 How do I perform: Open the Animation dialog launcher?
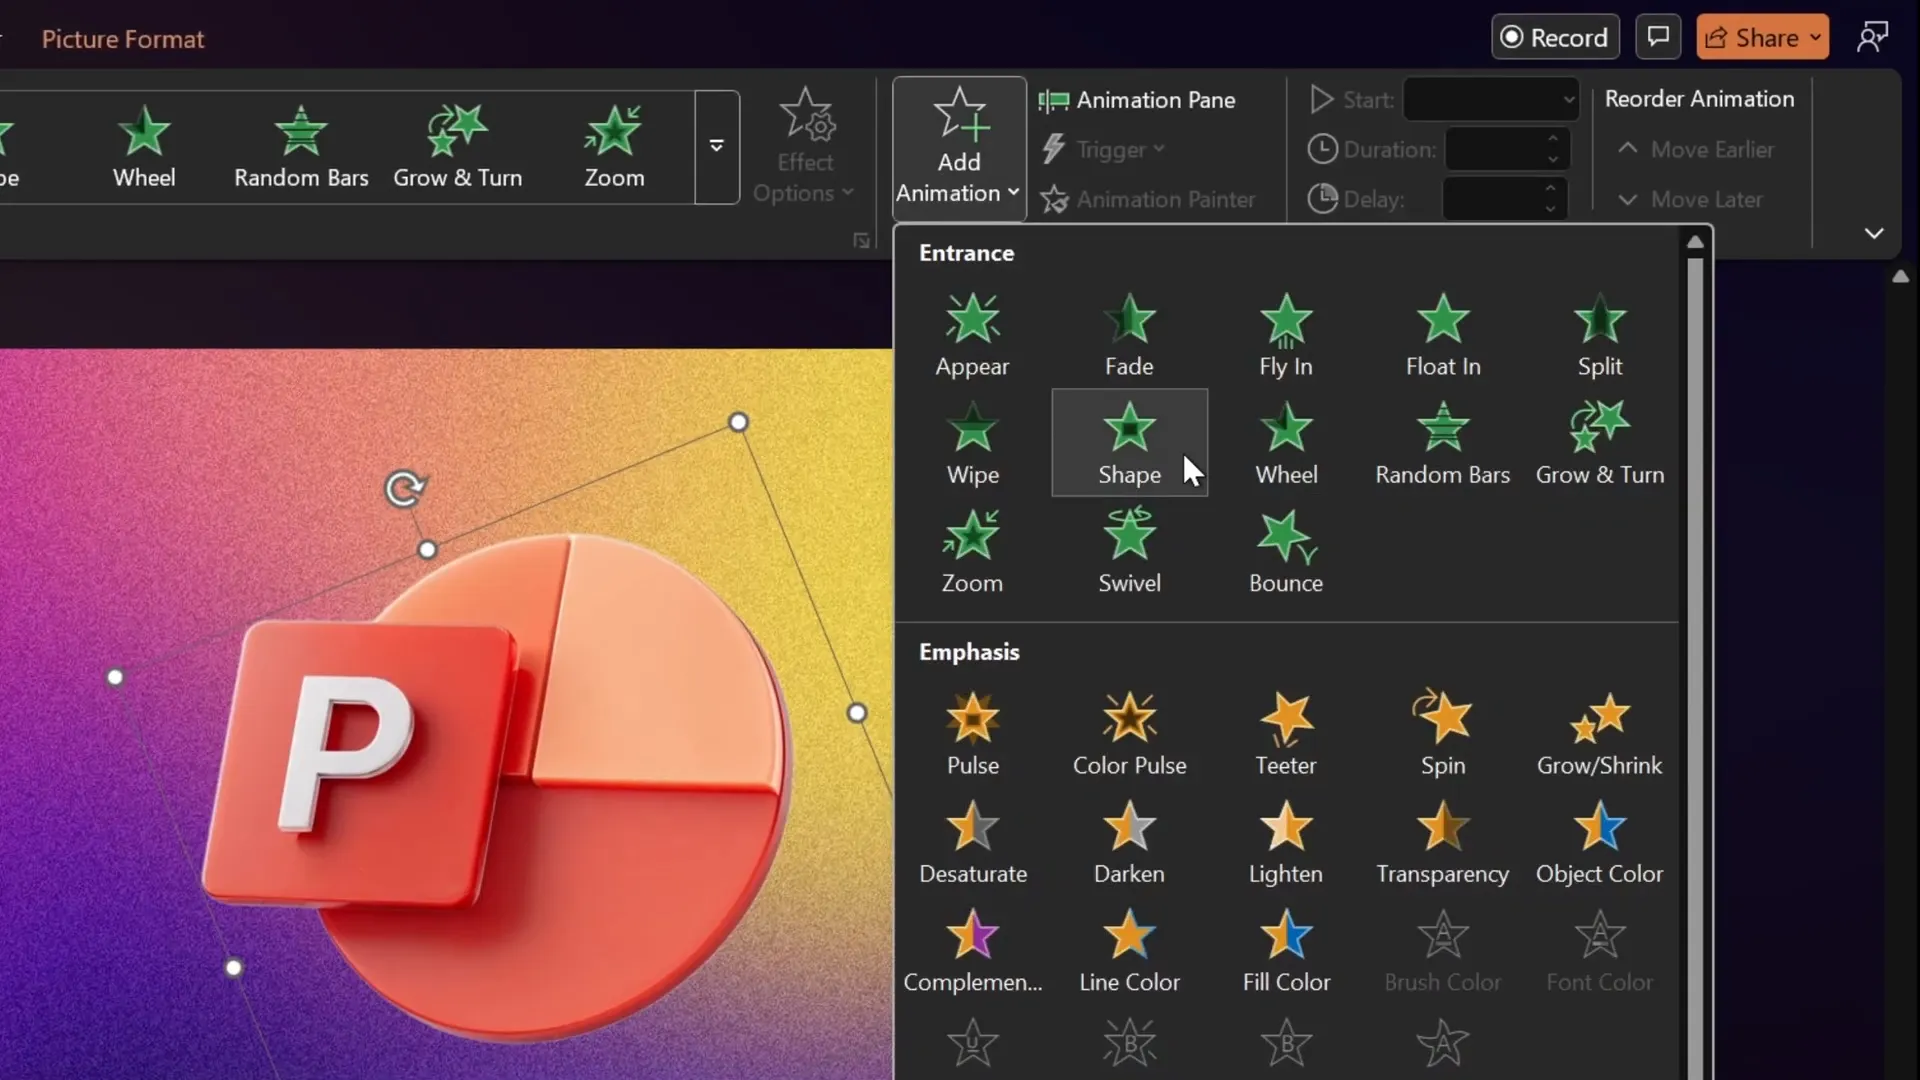(861, 241)
